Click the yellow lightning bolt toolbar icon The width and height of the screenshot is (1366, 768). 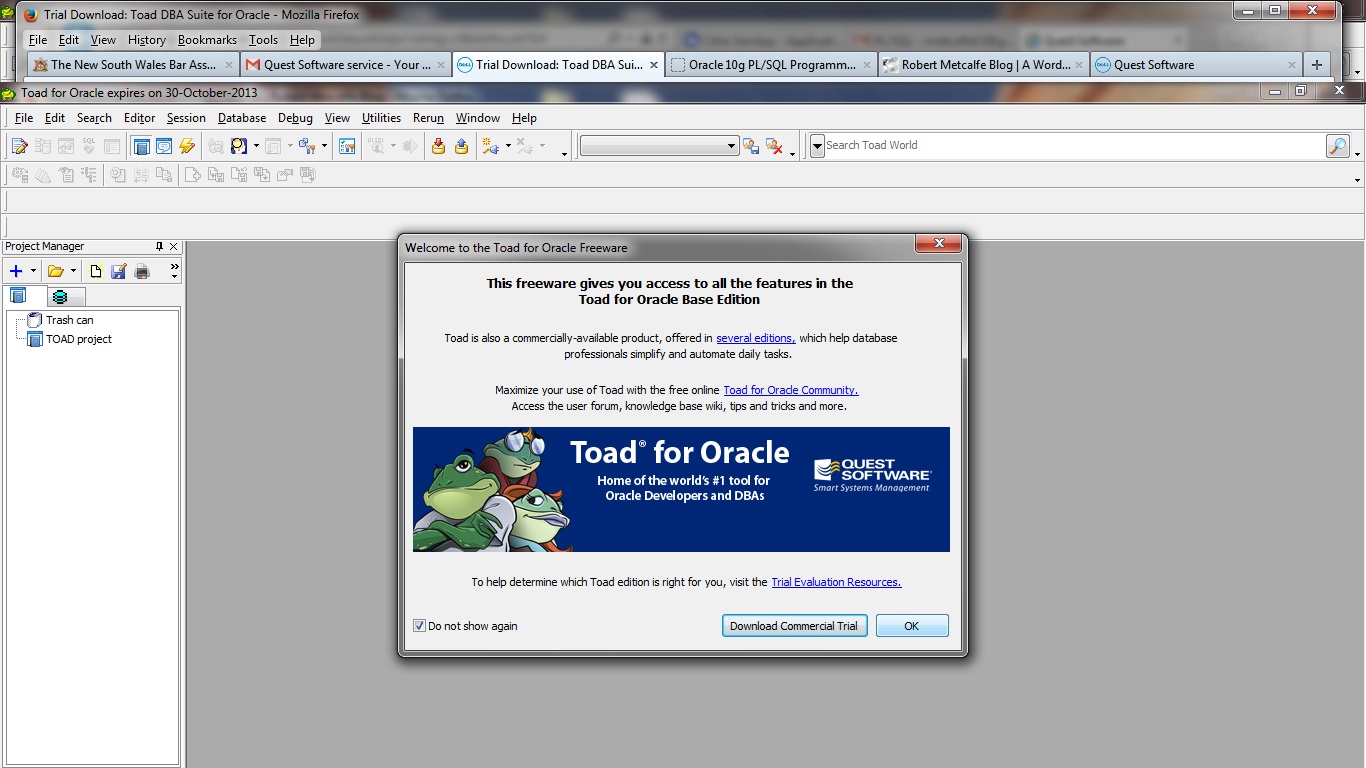point(187,146)
